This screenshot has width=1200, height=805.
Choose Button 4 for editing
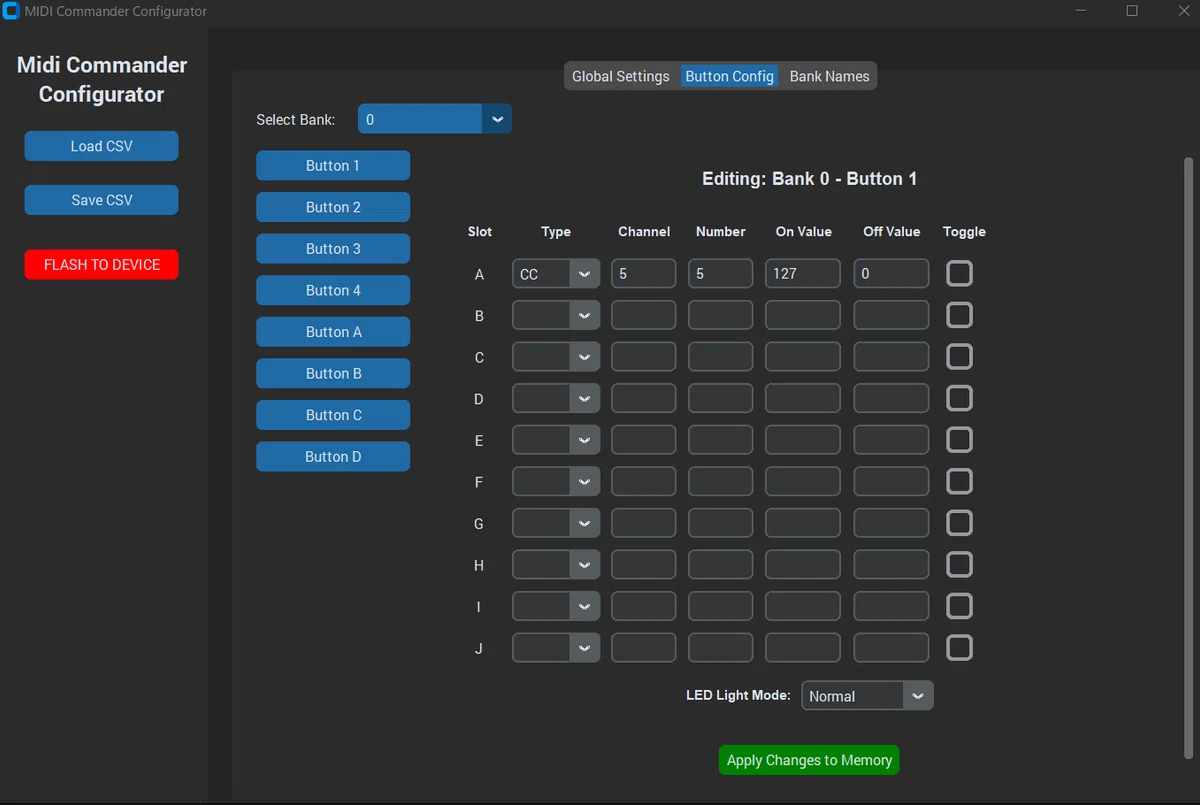pyautogui.click(x=333, y=290)
